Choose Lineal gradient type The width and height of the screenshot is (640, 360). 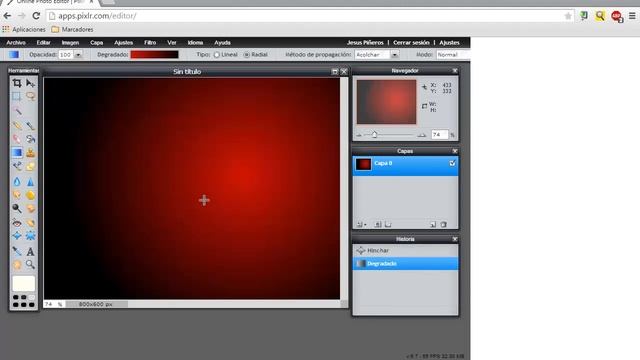pyautogui.click(x=217, y=55)
